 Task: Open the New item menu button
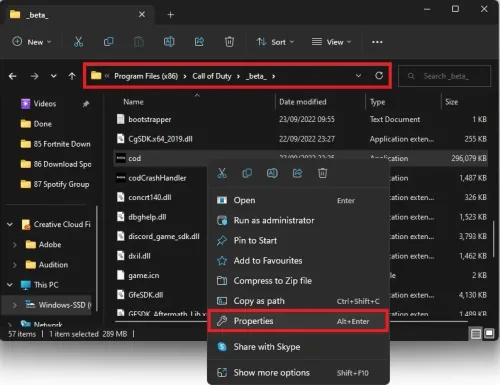click(32, 42)
